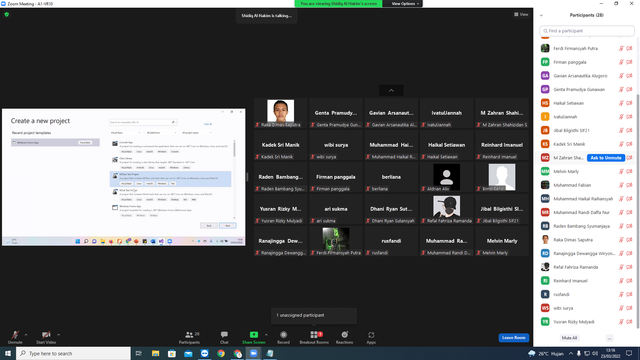Show hidden system tray icons
Screen dimensions: 640x360
571,353
